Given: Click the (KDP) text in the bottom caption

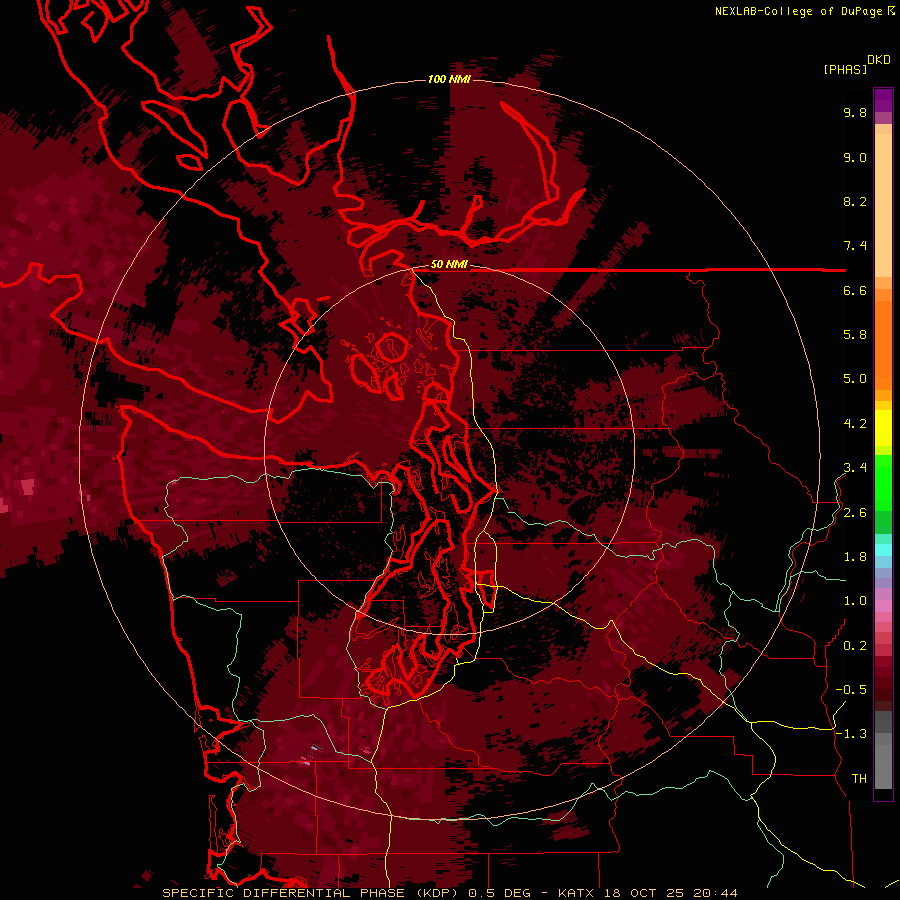Looking at the screenshot, I should coord(437,893).
